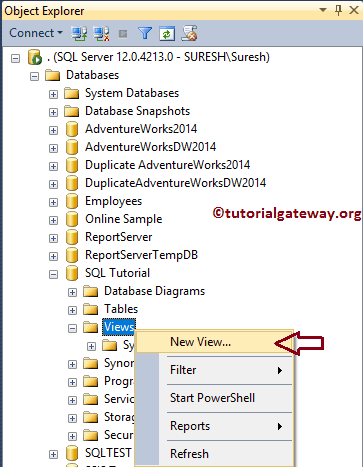Expand the Duplicate AdventureWorks2014 database

click(x=53, y=167)
